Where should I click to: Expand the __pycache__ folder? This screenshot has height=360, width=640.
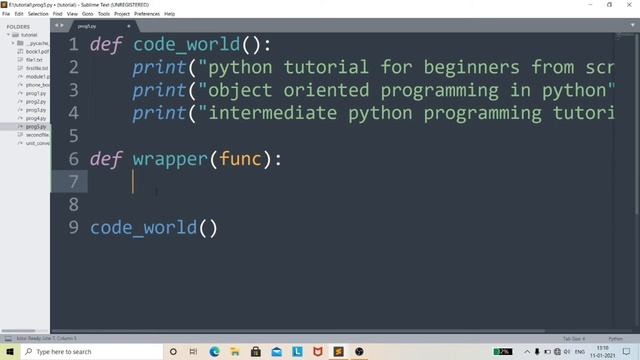coord(13,43)
